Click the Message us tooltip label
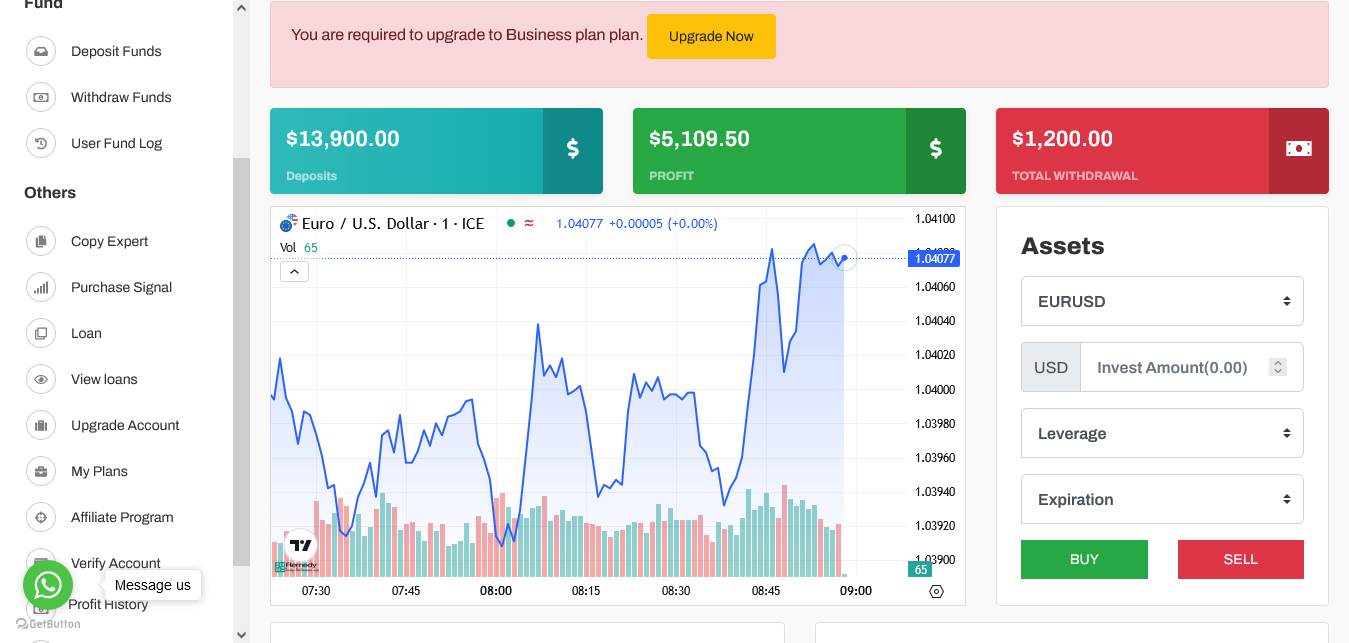 coord(152,585)
